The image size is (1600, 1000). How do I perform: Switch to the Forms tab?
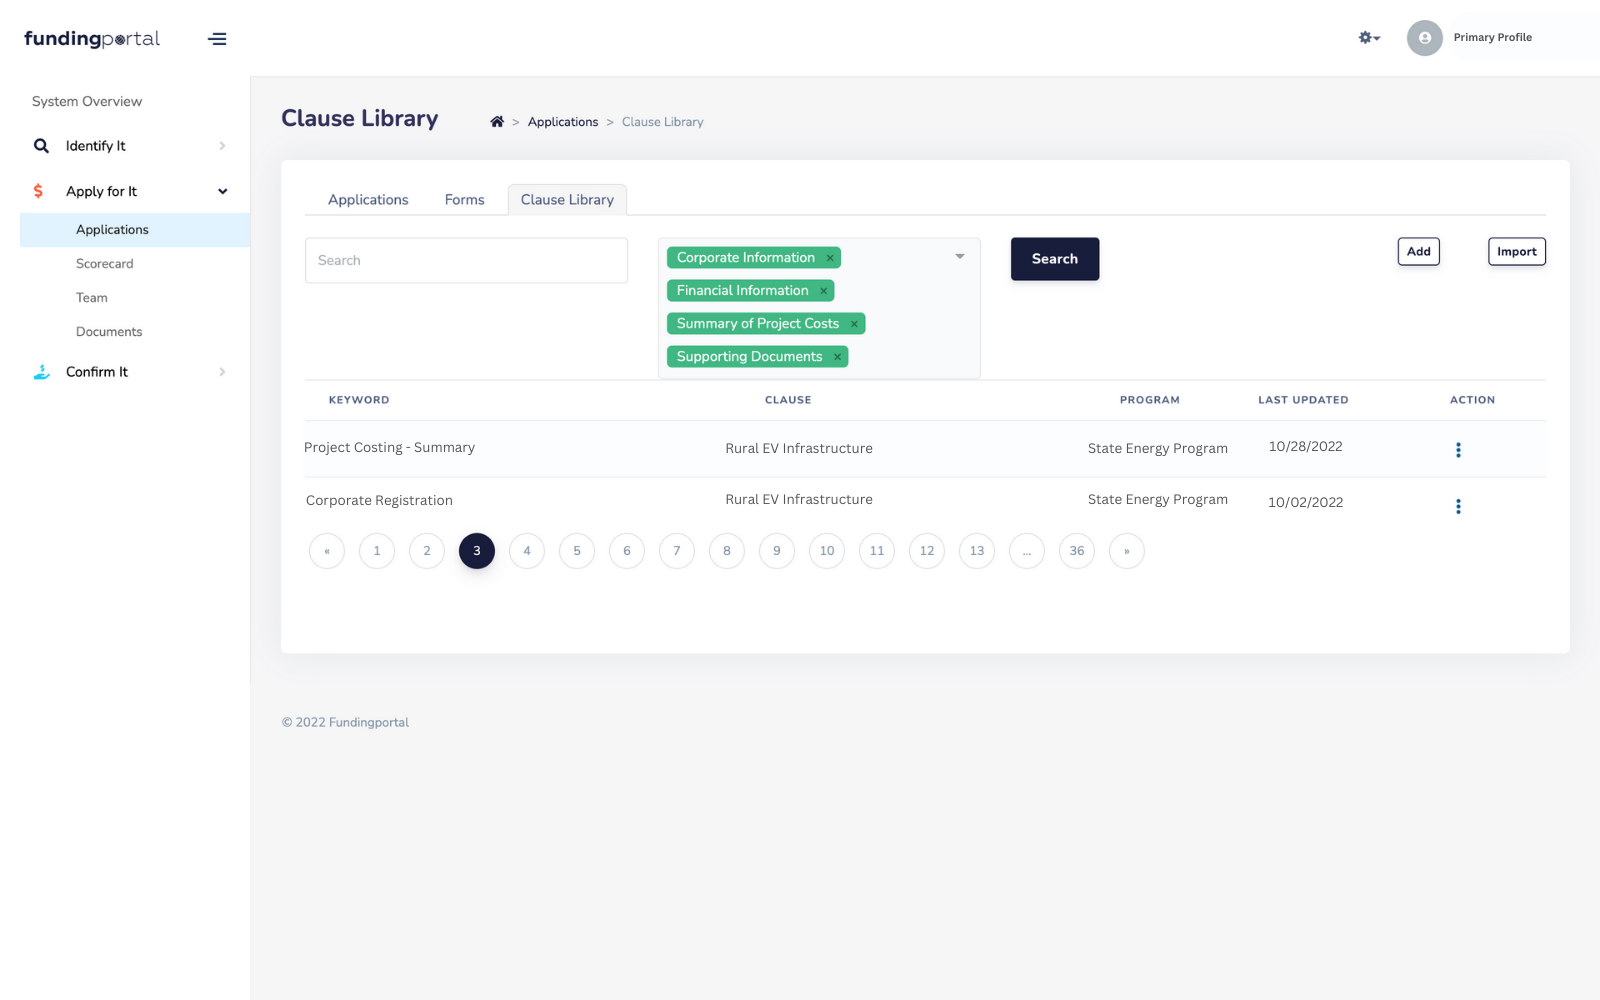click(x=464, y=199)
